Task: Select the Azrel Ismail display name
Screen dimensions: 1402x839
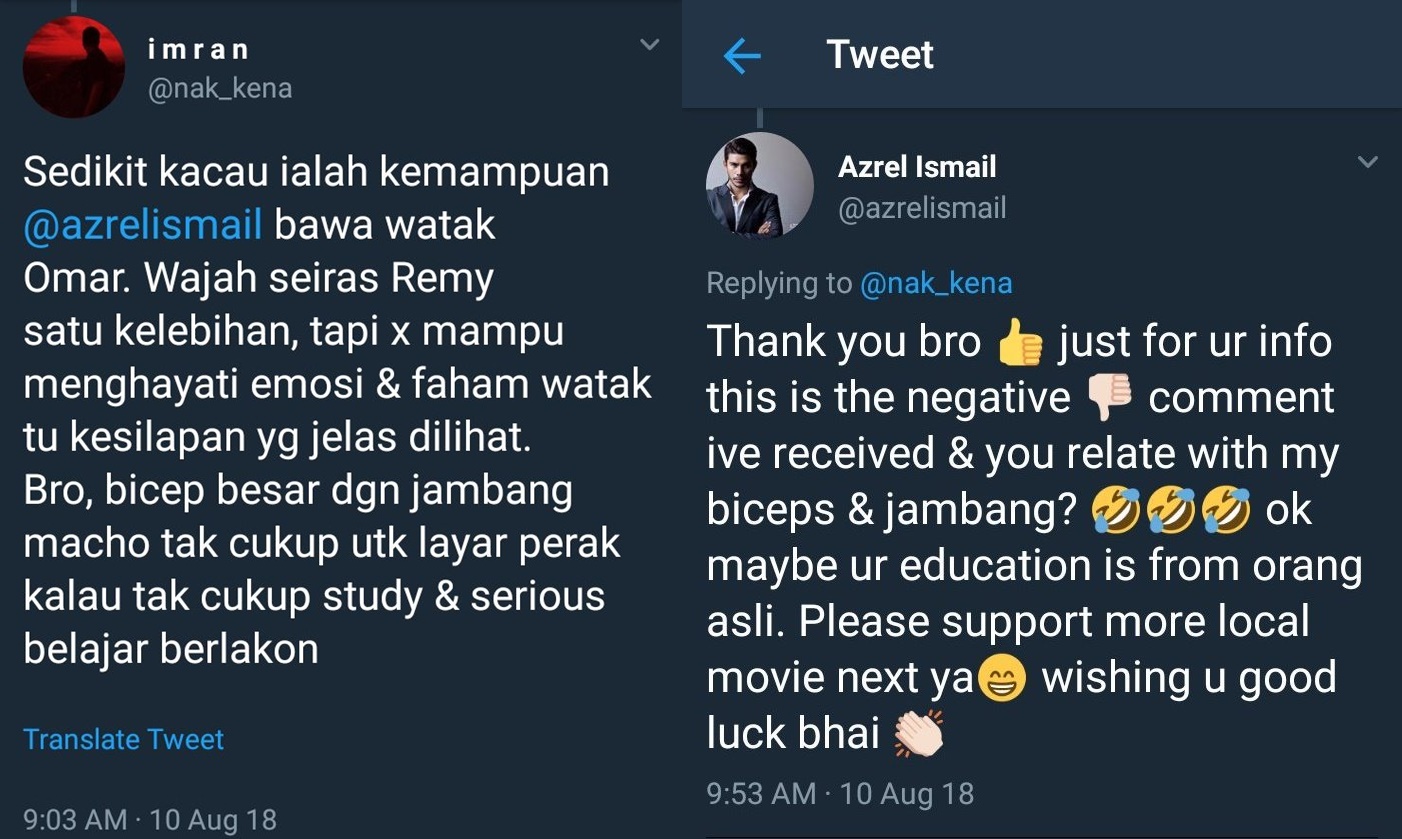Action: pyautogui.click(x=917, y=166)
